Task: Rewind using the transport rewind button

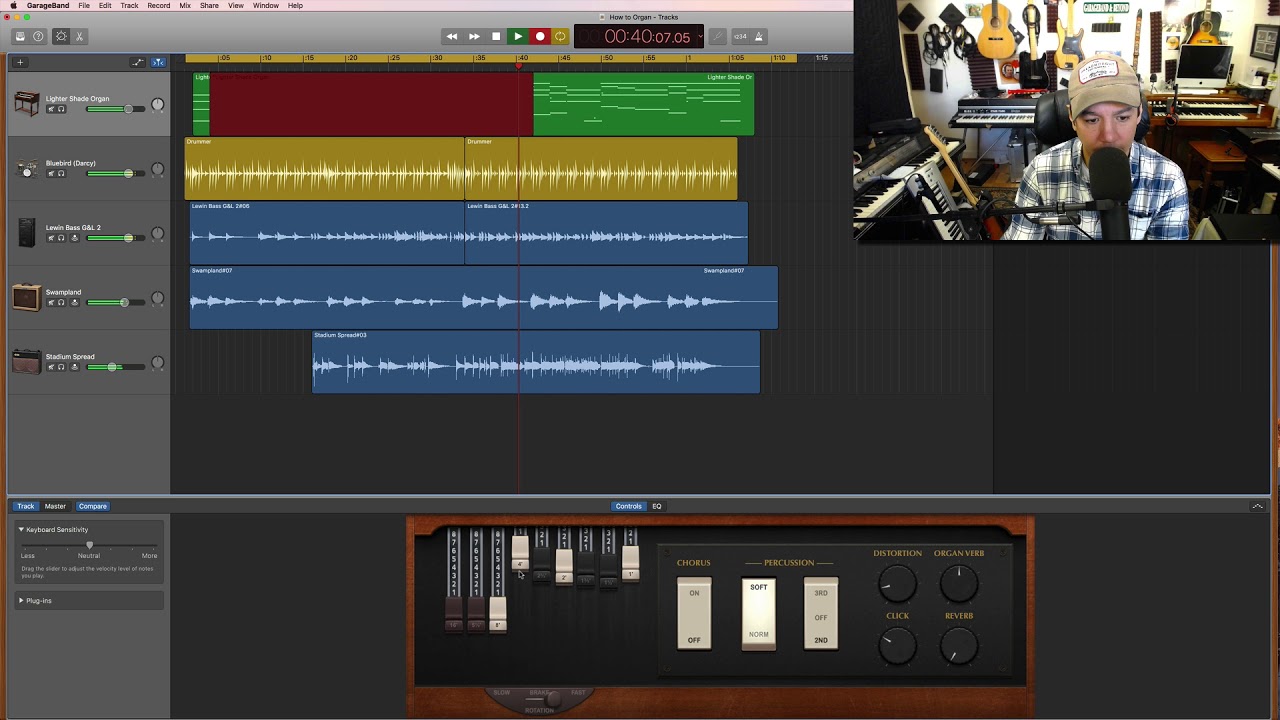Action: pyautogui.click(x=452, y=36)
